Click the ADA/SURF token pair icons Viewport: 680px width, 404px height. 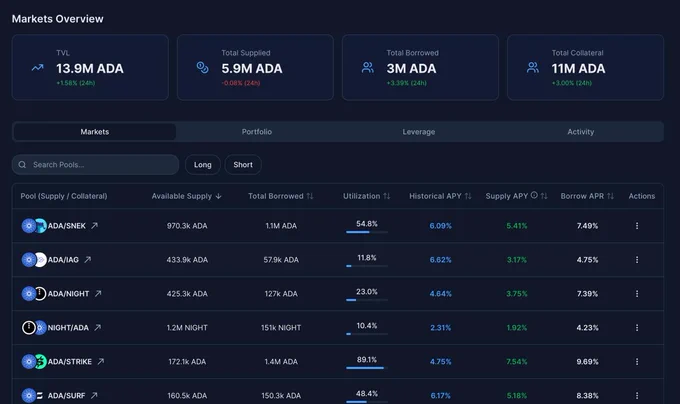click(x=33, y=395)
